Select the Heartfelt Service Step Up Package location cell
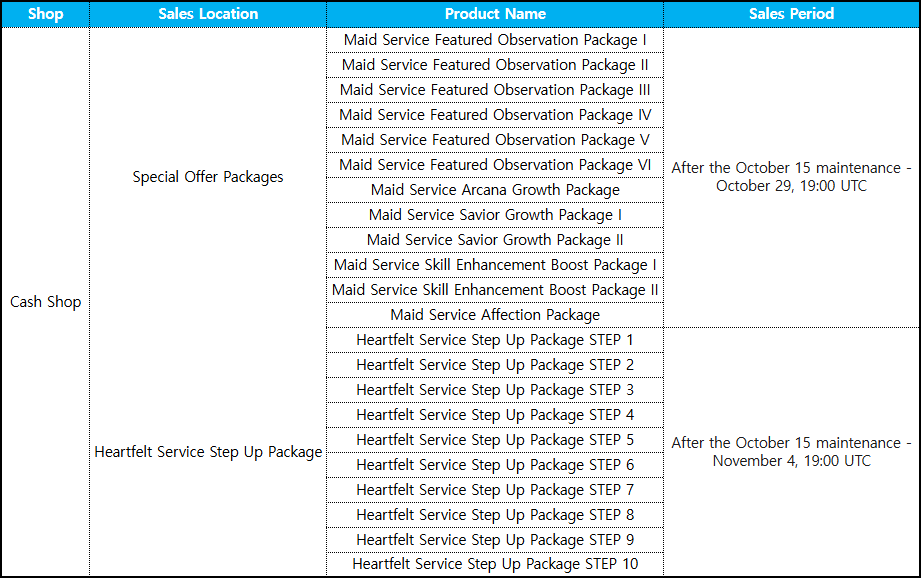Viewport: 921px width, 578px height. pyautogui.click(x=208, y=452)
